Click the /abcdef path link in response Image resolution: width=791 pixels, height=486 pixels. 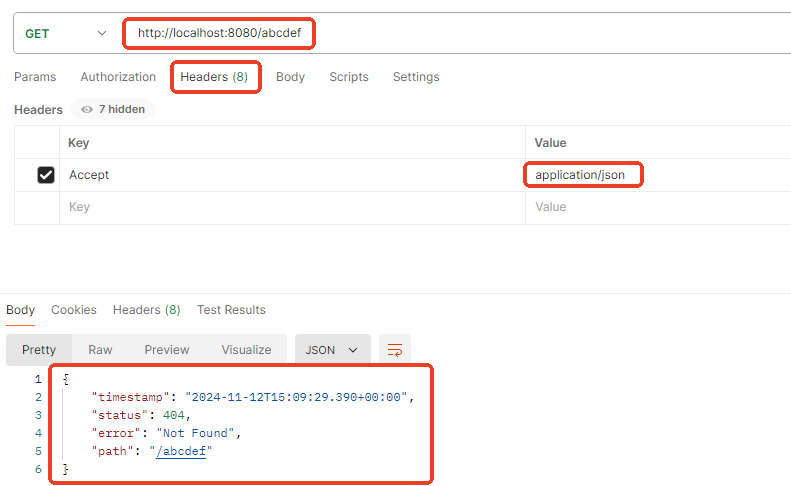click(181, 451)
